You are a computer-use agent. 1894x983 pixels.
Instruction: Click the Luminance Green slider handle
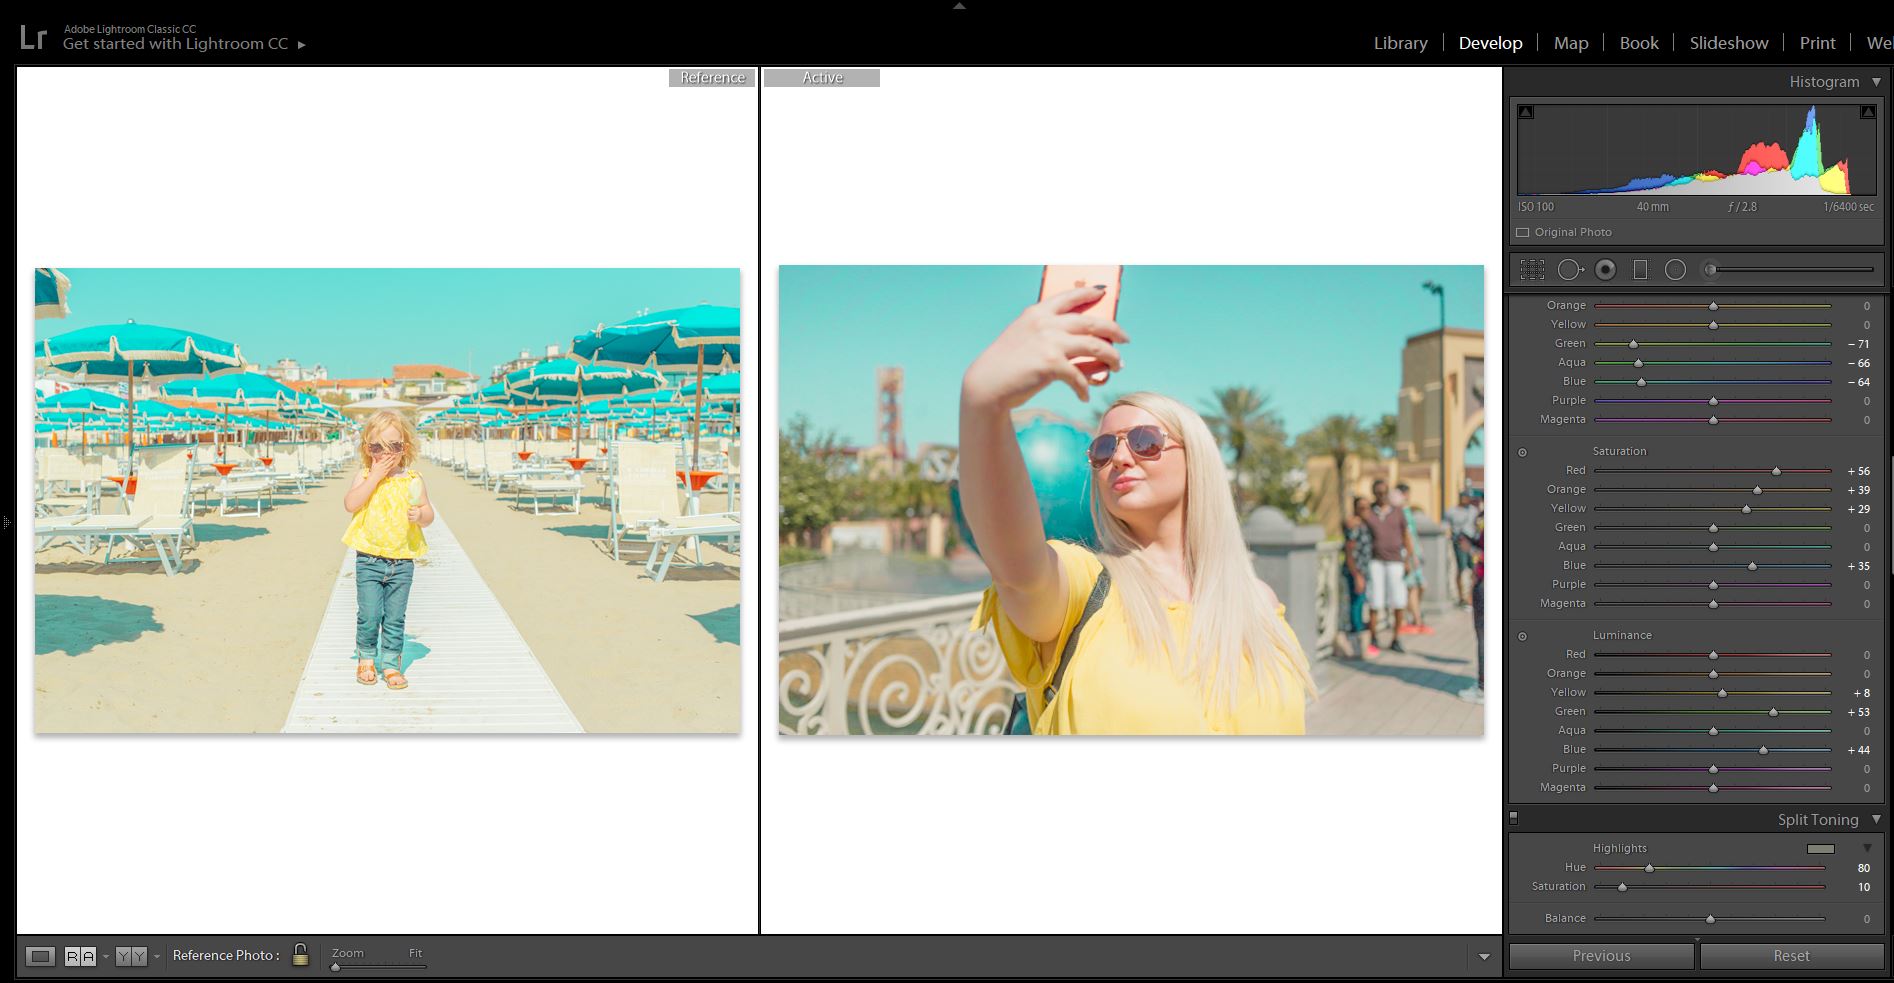(1773, 712)
